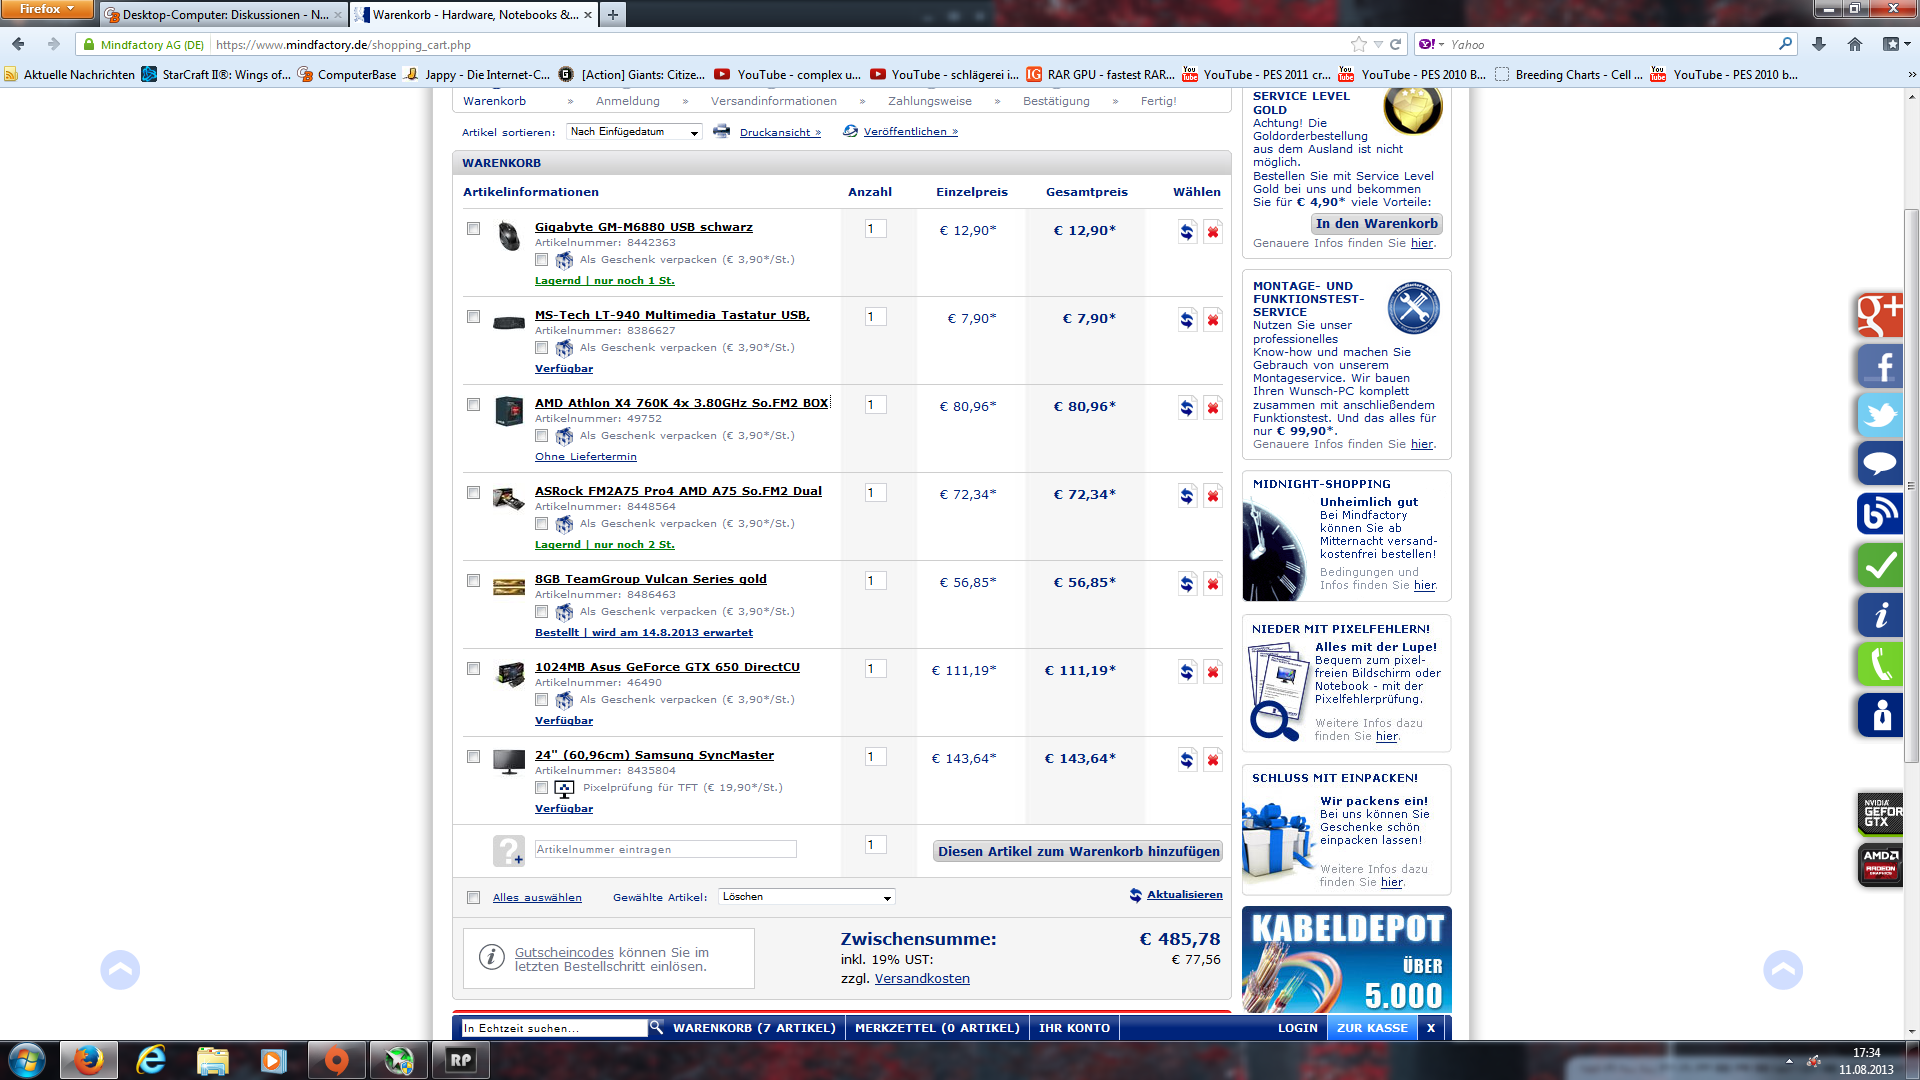Open the Twitter sidebar button

1880,415
